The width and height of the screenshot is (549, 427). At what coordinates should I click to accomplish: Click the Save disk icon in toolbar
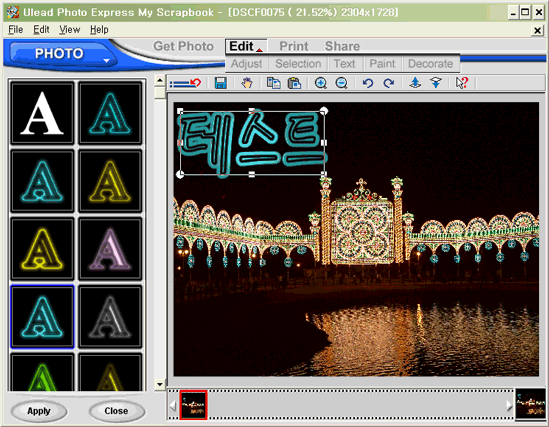coord(221,83)
